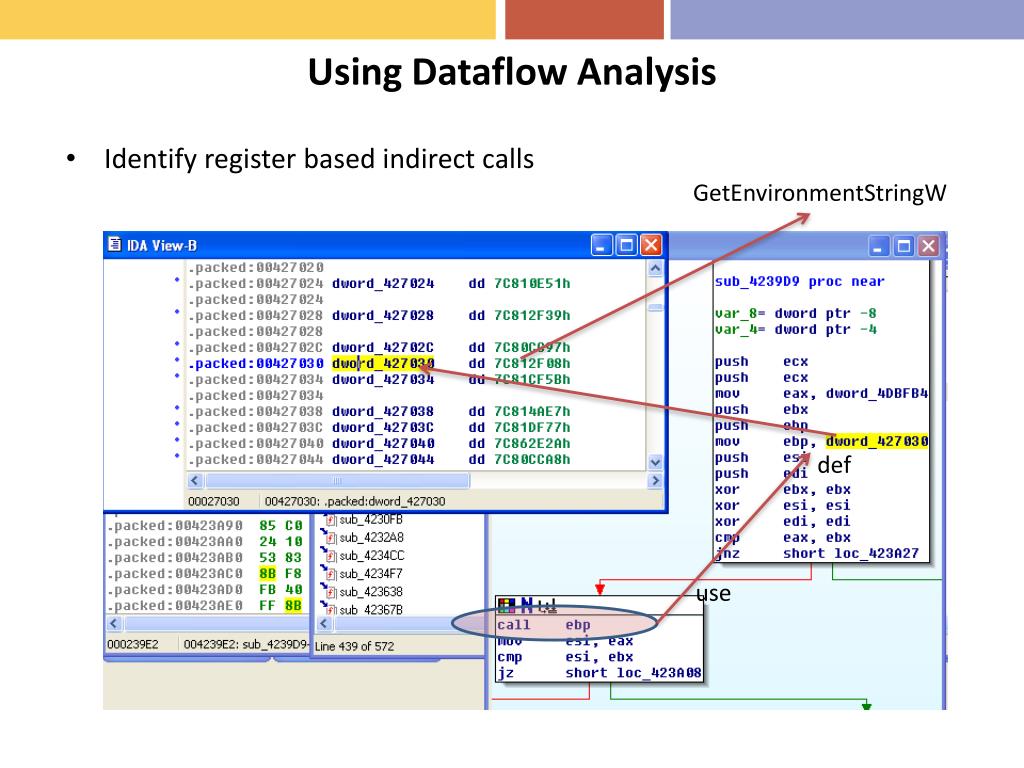This screenshot has height=768, width=1024.
Task: Click the IDA View-B horizontal scrollbar thumb
Action: click(x=337, y=481)
